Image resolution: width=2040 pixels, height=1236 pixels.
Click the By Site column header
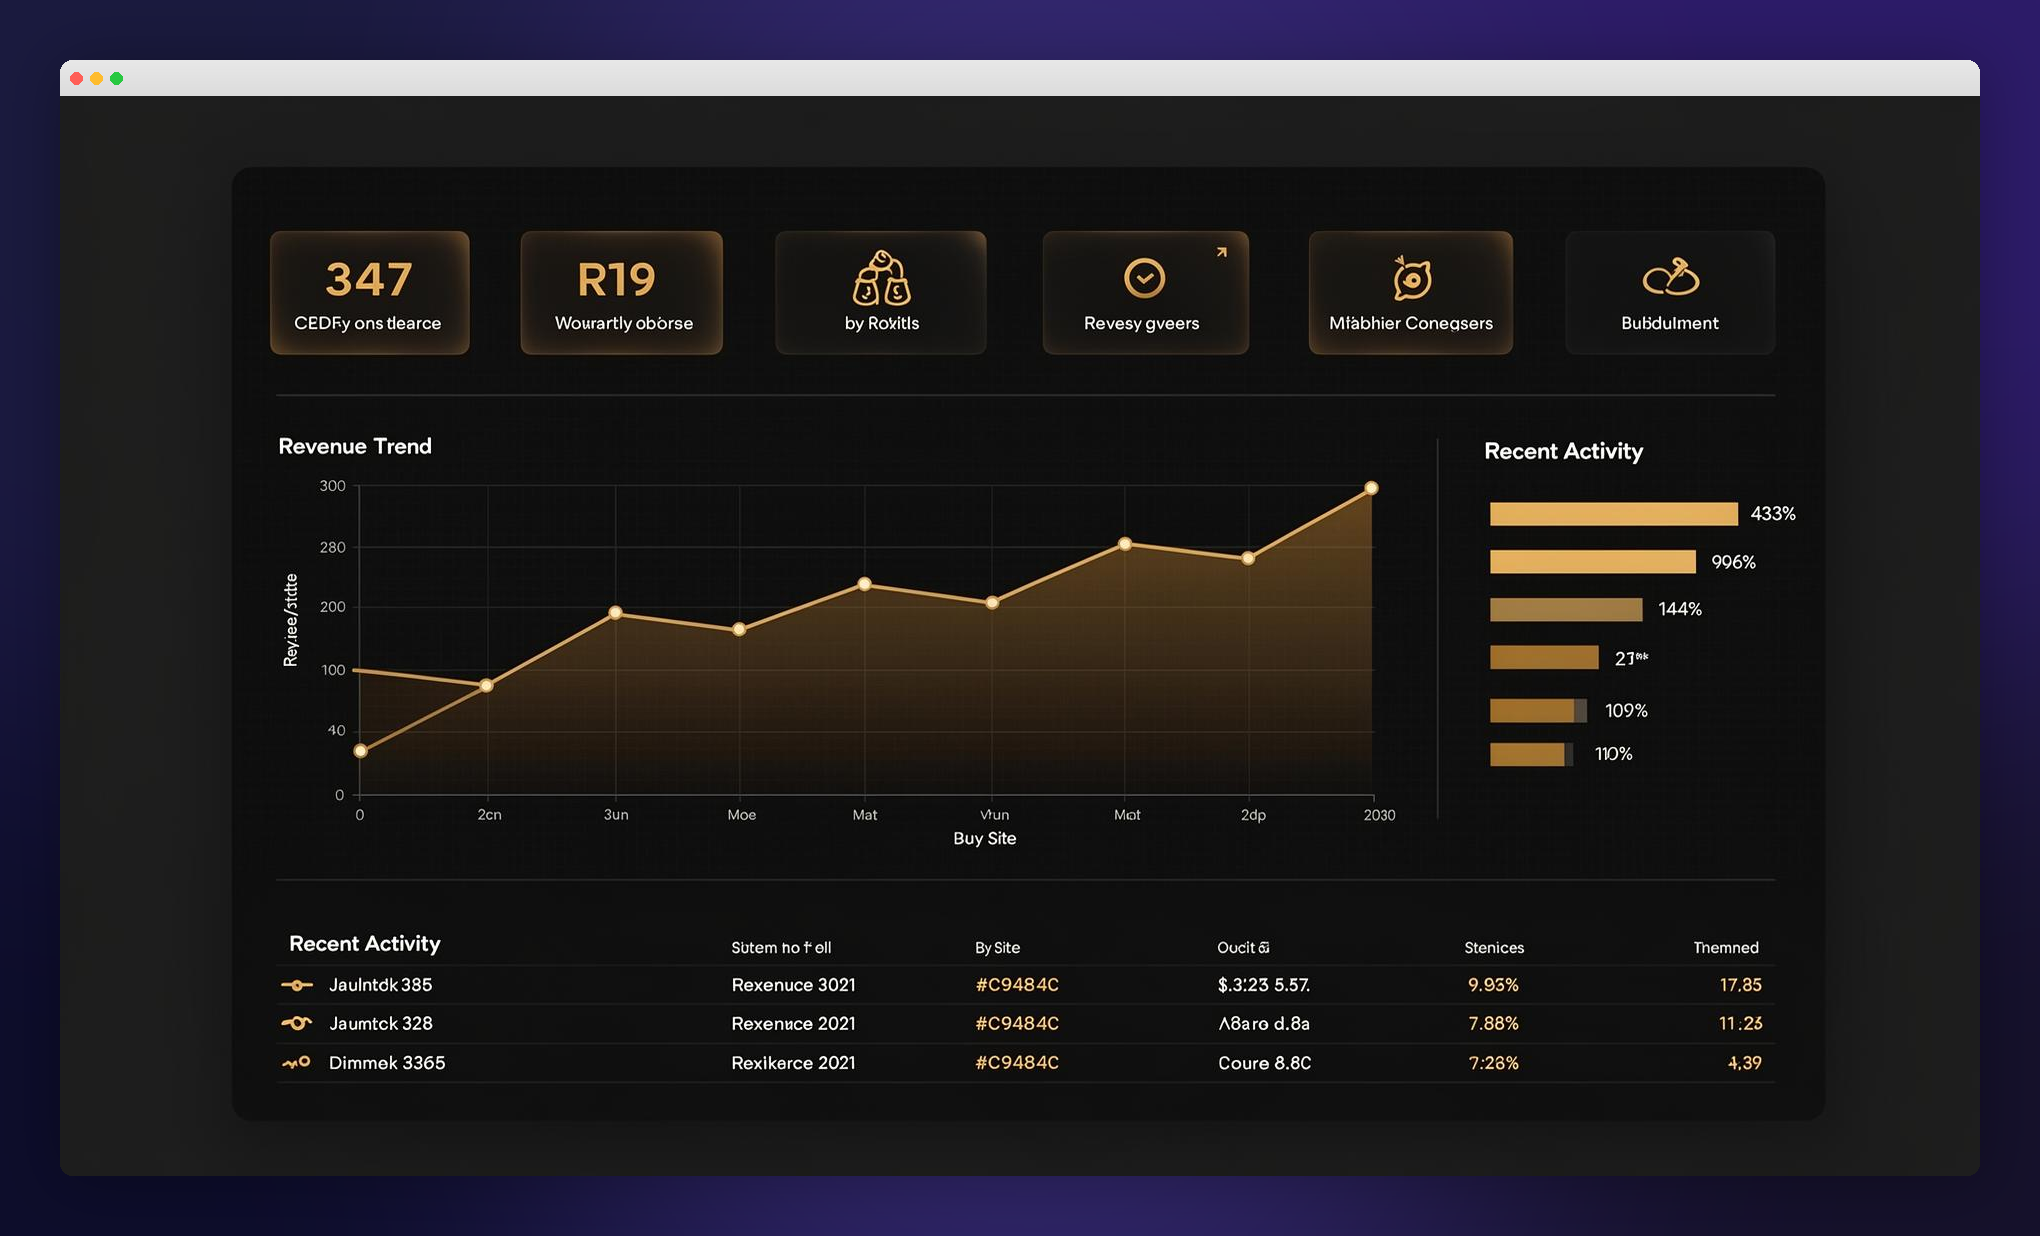pyautogui.click(x=997, y=947)
